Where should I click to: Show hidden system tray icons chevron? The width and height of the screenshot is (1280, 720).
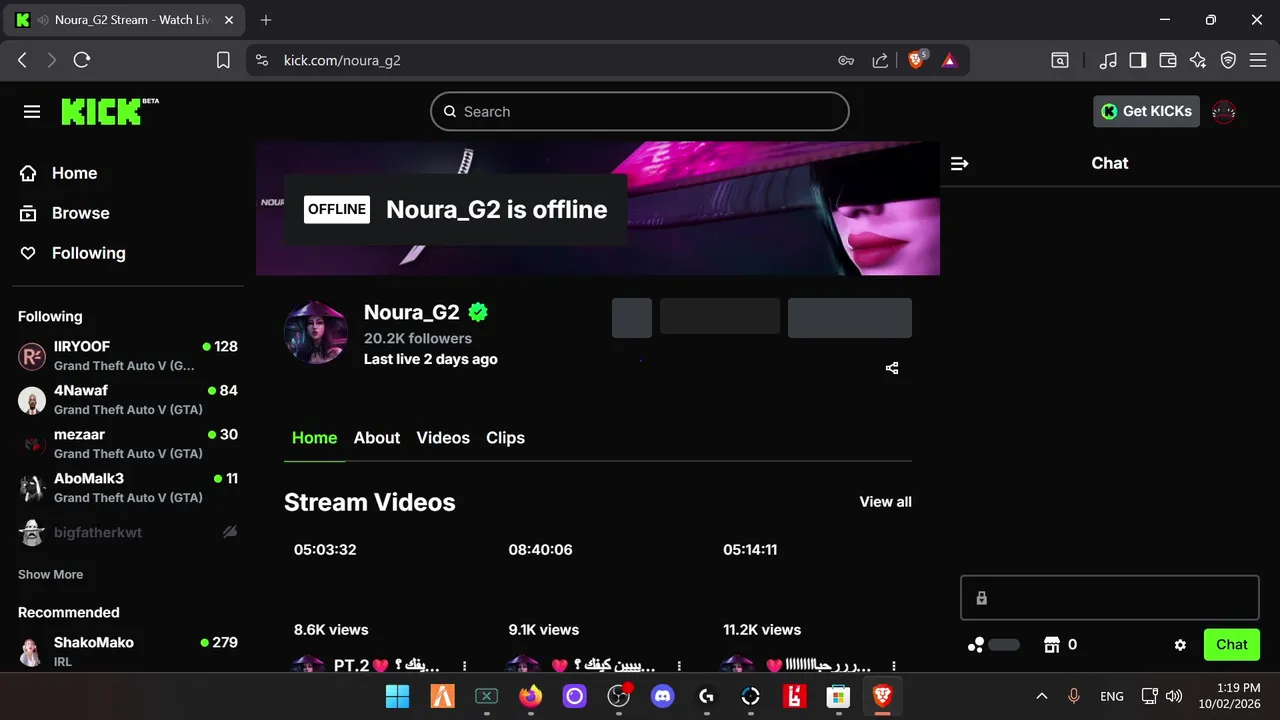point(1041,696)
